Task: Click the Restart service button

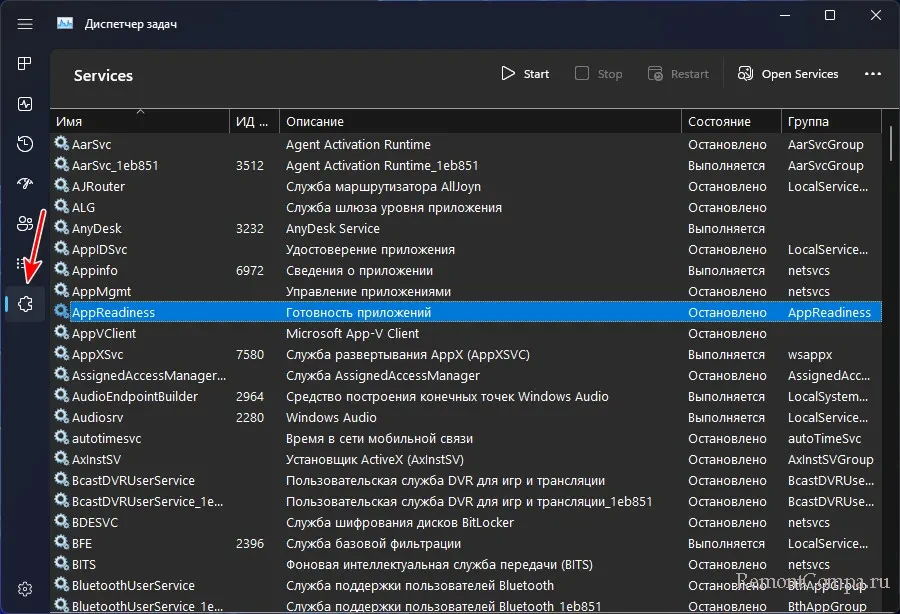Action: tap(678, 74)
